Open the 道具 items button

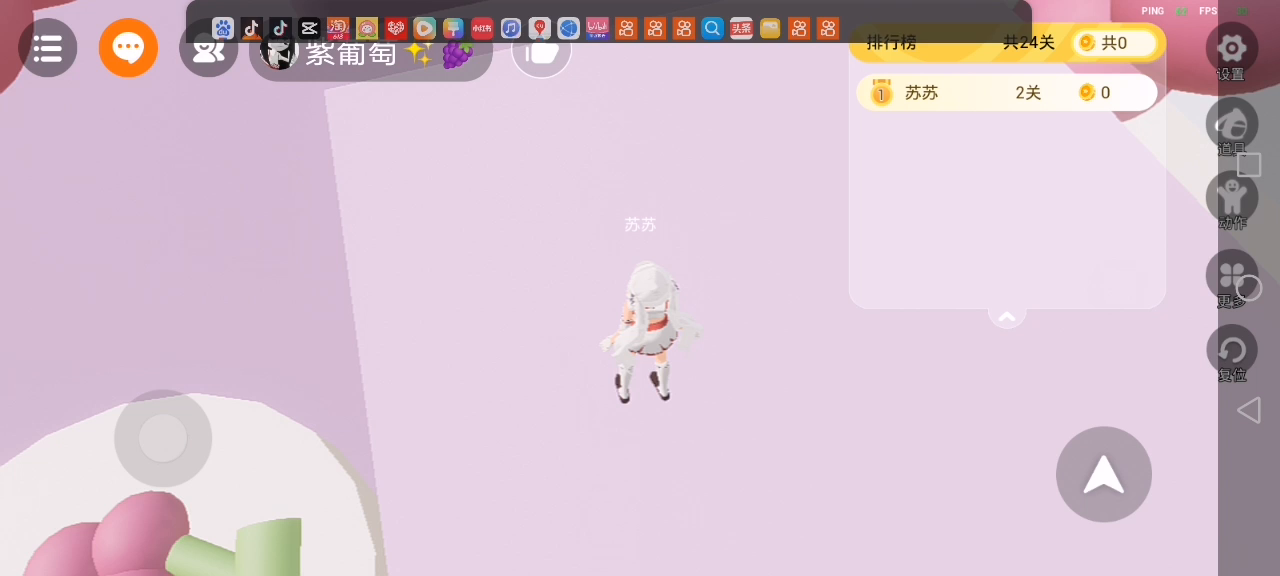(x=1231, y=125)
